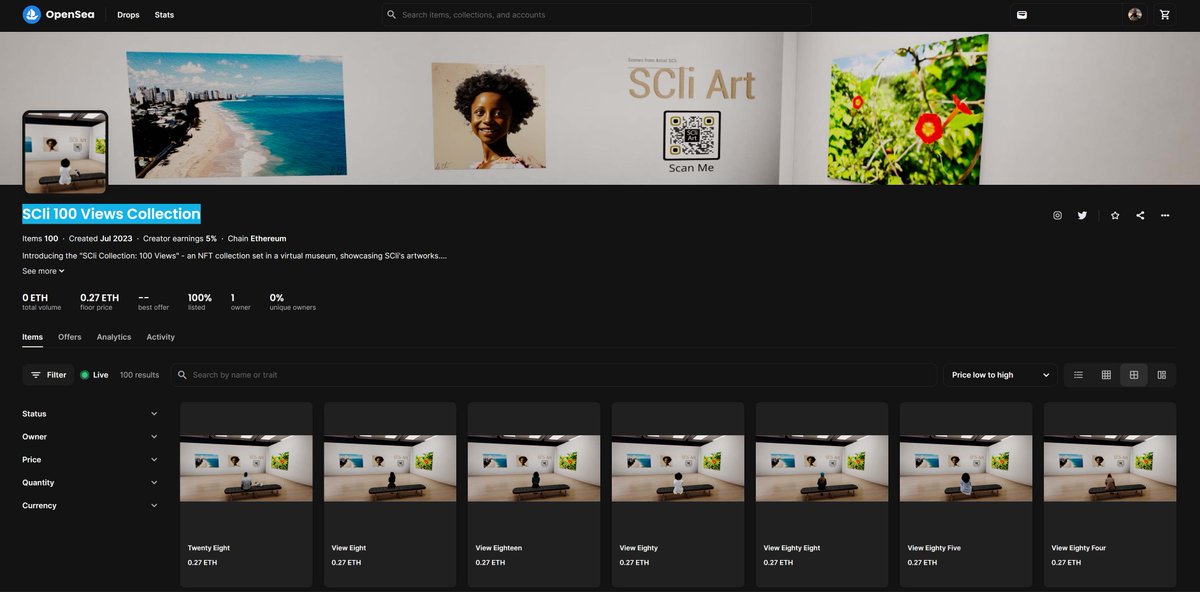
Task: Open the View Eighty Five item card
Action: (x=966, y=494)
